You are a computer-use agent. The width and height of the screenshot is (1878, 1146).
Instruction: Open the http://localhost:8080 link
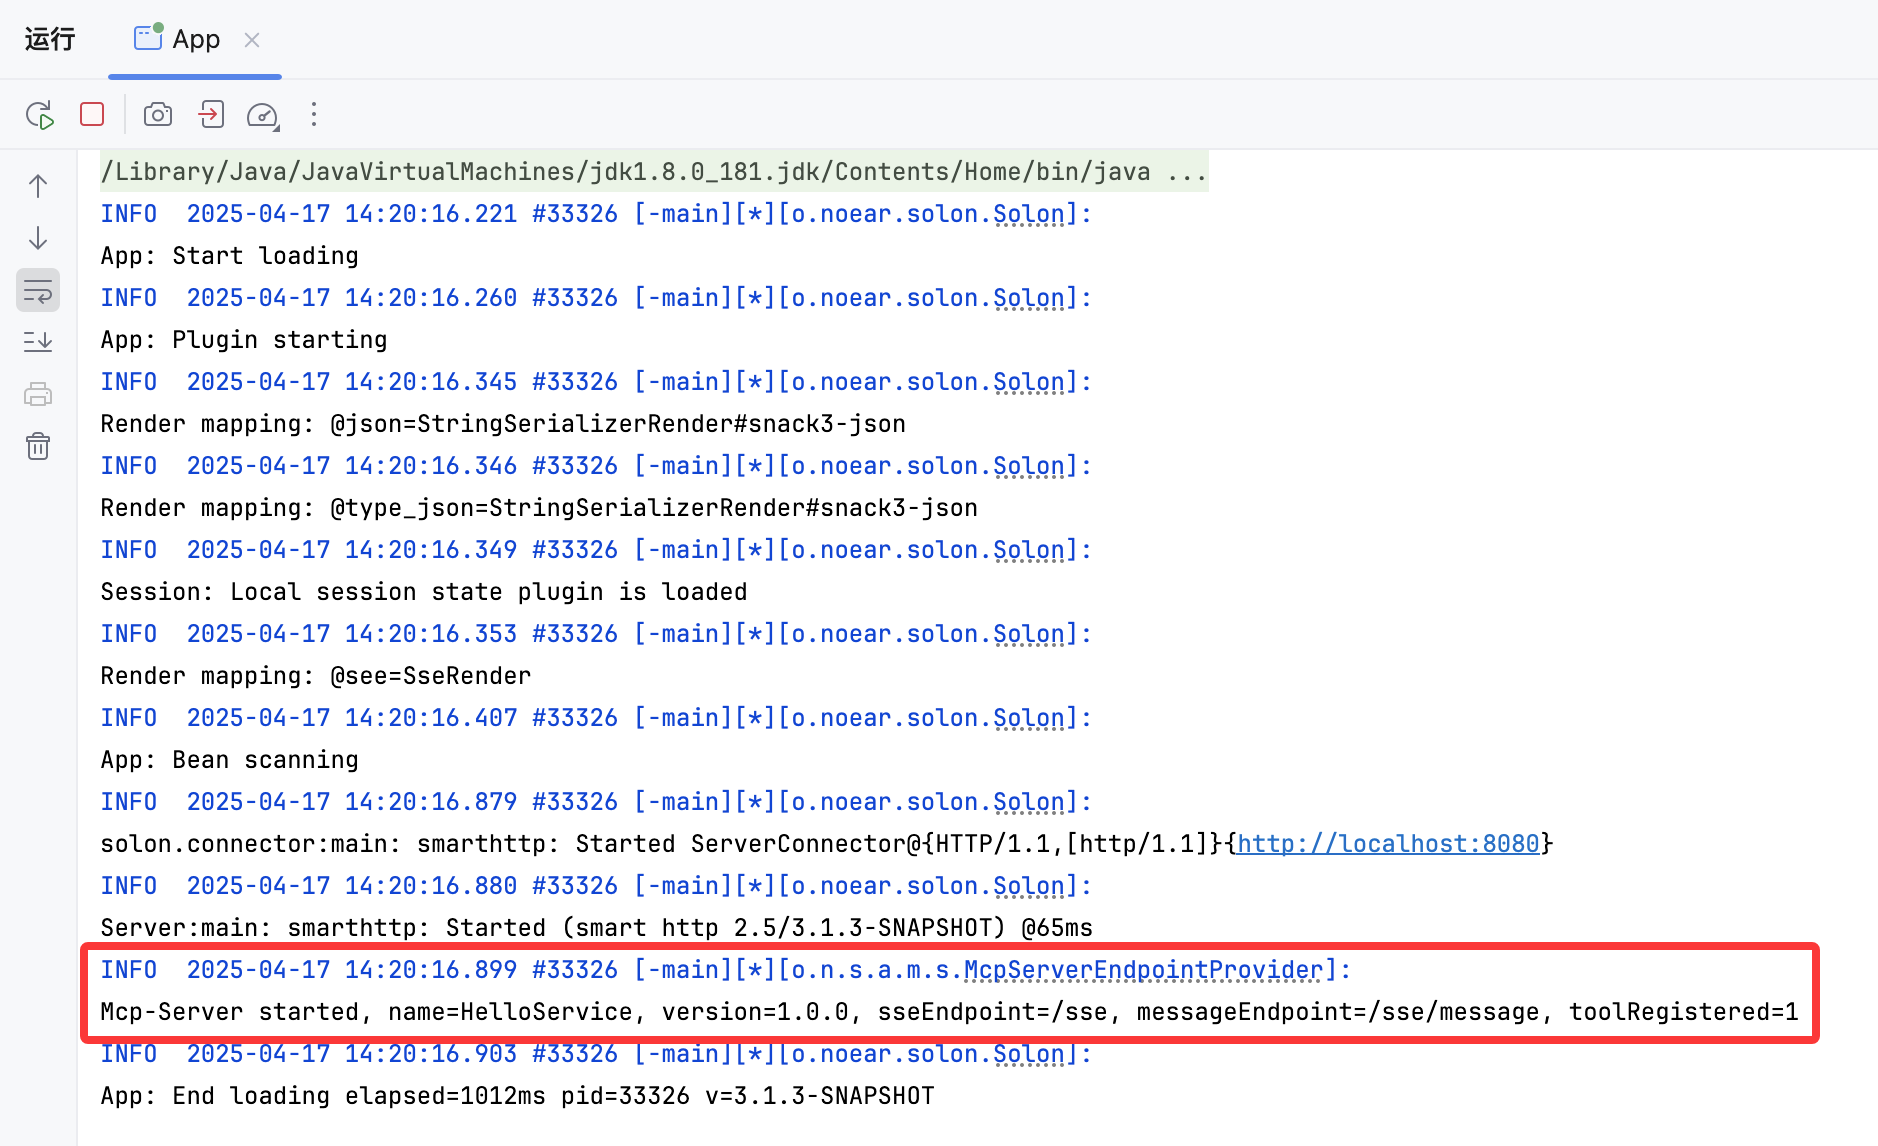click(x=1388, y=843)
